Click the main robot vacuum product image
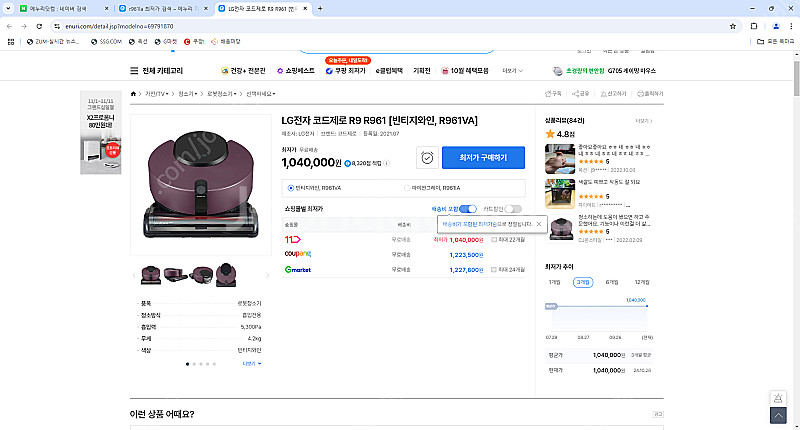The image size is (800, 430). pyautogui.click(x=201, y=185)
